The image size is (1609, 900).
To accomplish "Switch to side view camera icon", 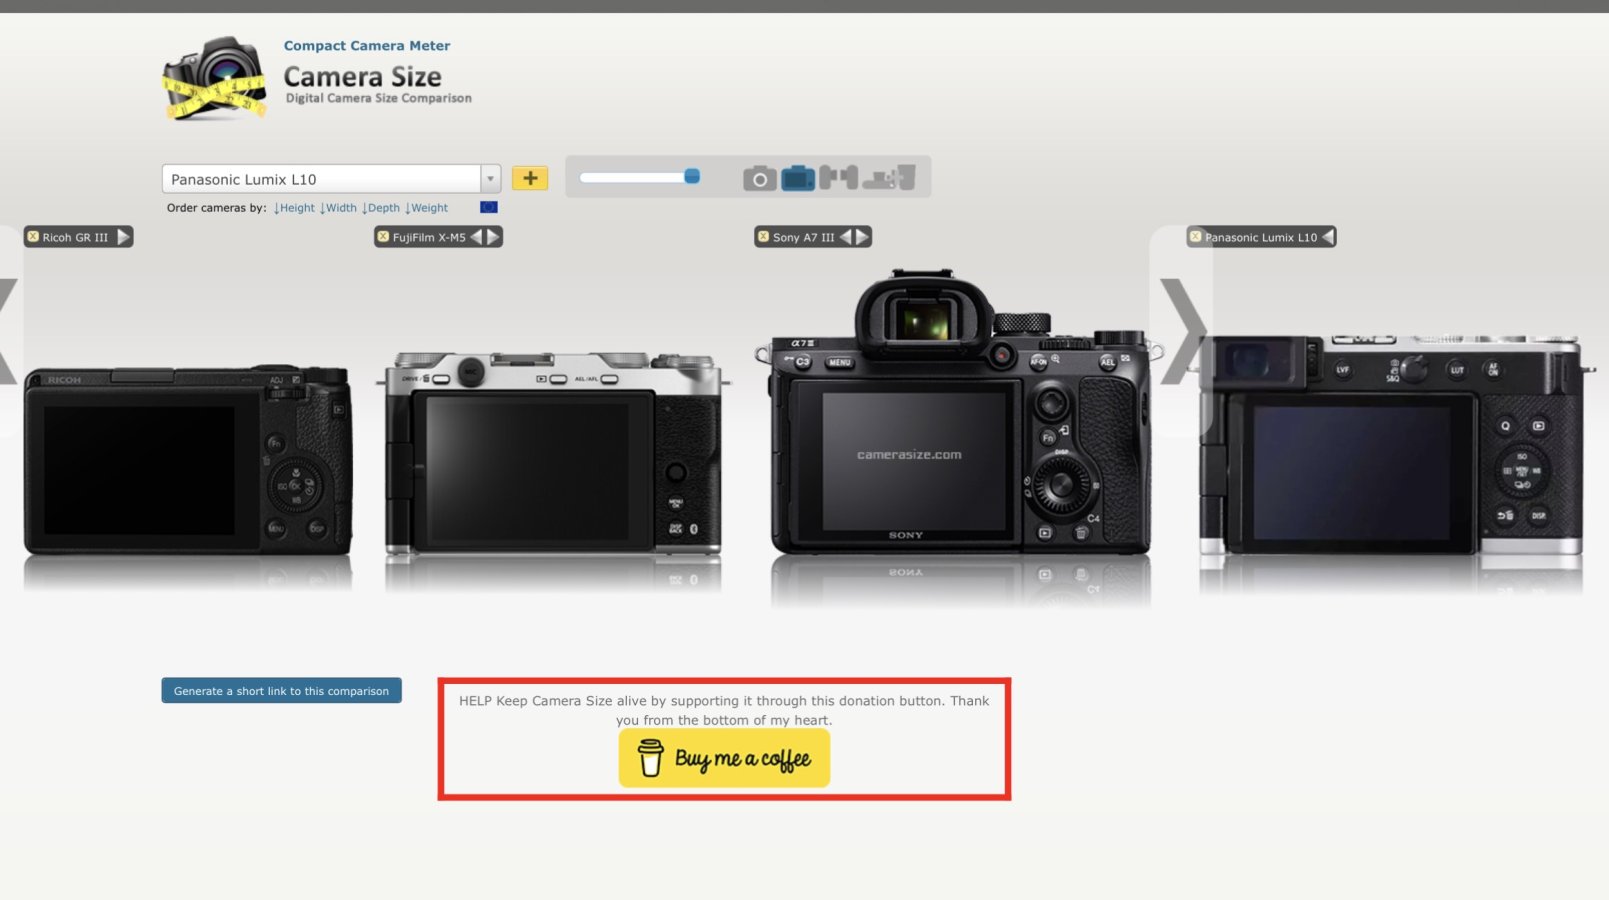I will (838, 178).
